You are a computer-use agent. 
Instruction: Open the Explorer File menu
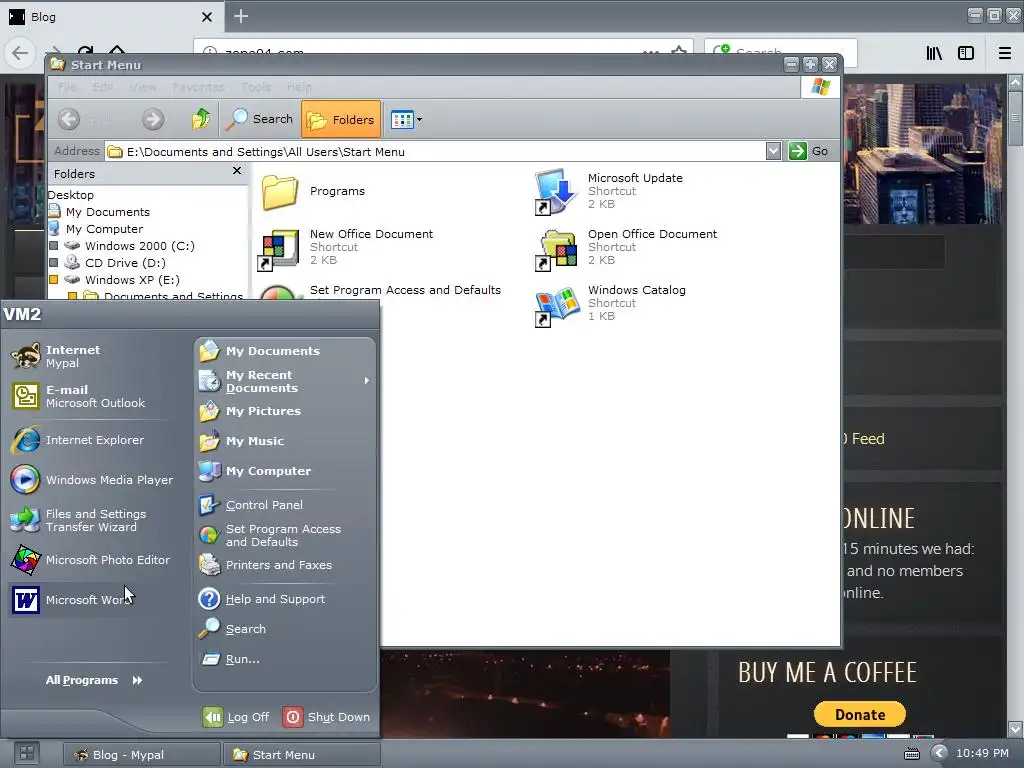click(67, 87)
